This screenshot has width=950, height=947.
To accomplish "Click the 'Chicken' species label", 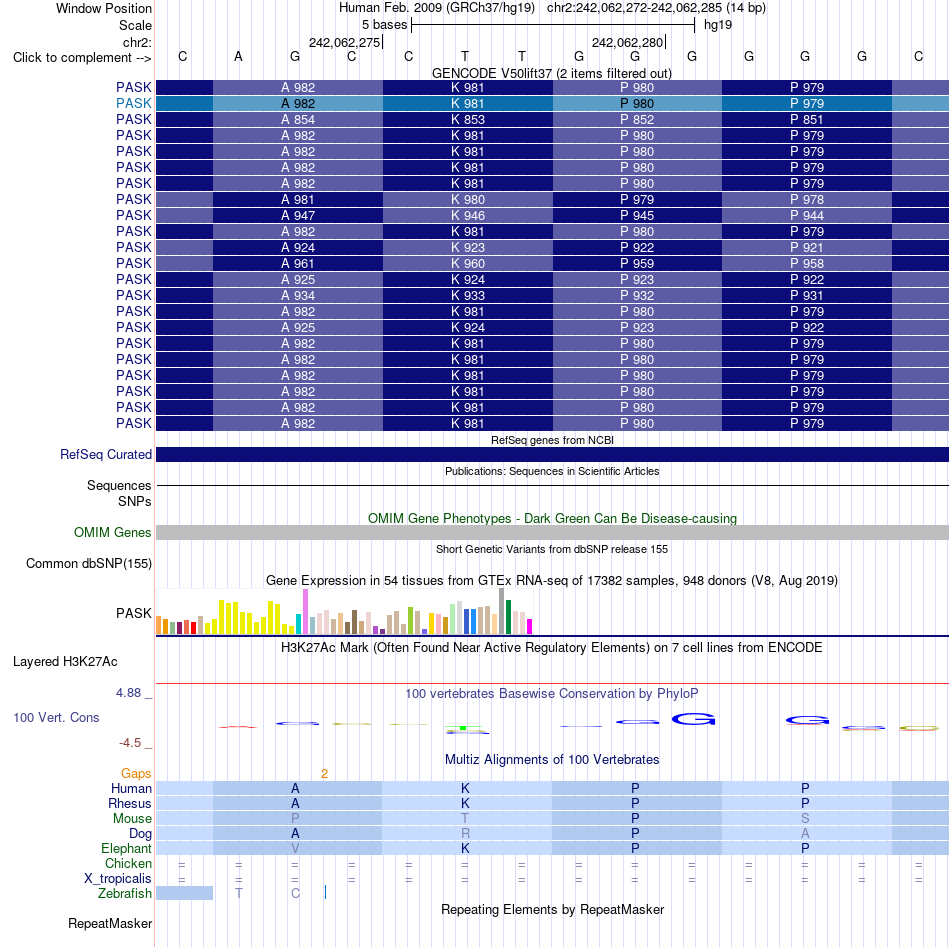I will [x=128, y=863].
